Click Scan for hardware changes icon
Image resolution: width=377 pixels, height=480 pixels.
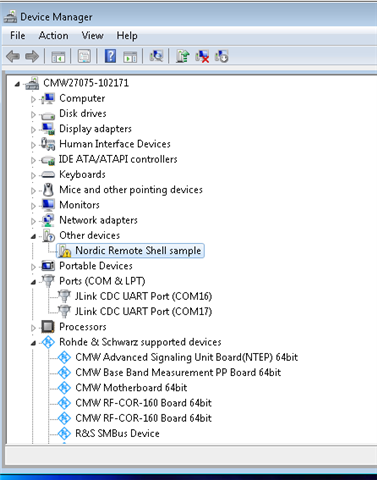click(x=156, y=56)
